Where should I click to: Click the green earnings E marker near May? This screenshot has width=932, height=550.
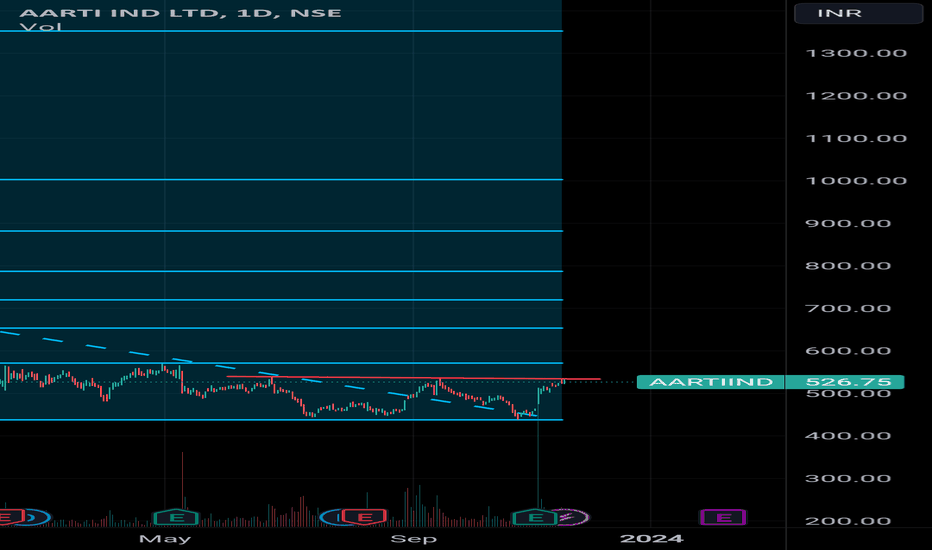click(176, 517)
